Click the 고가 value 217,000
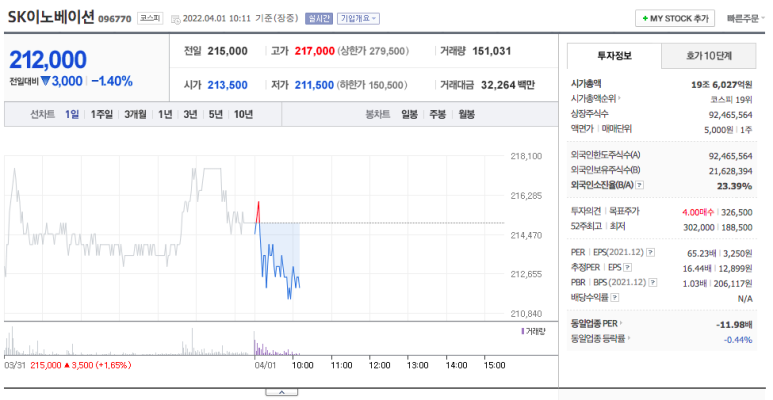Viewport: 773px width, 400px height. click(x=315, y=51)
